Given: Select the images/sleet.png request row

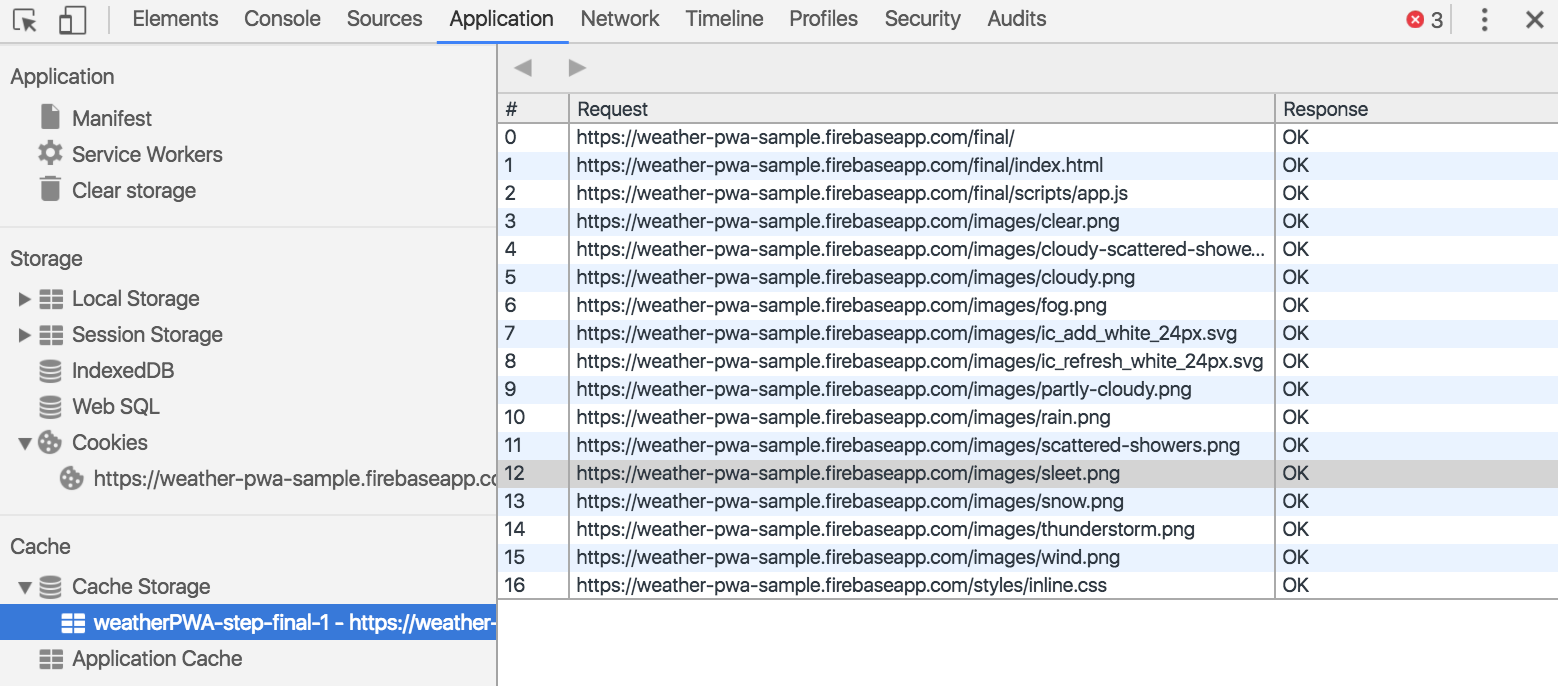Looking at the screenshot, I should tap(1028, 473).
